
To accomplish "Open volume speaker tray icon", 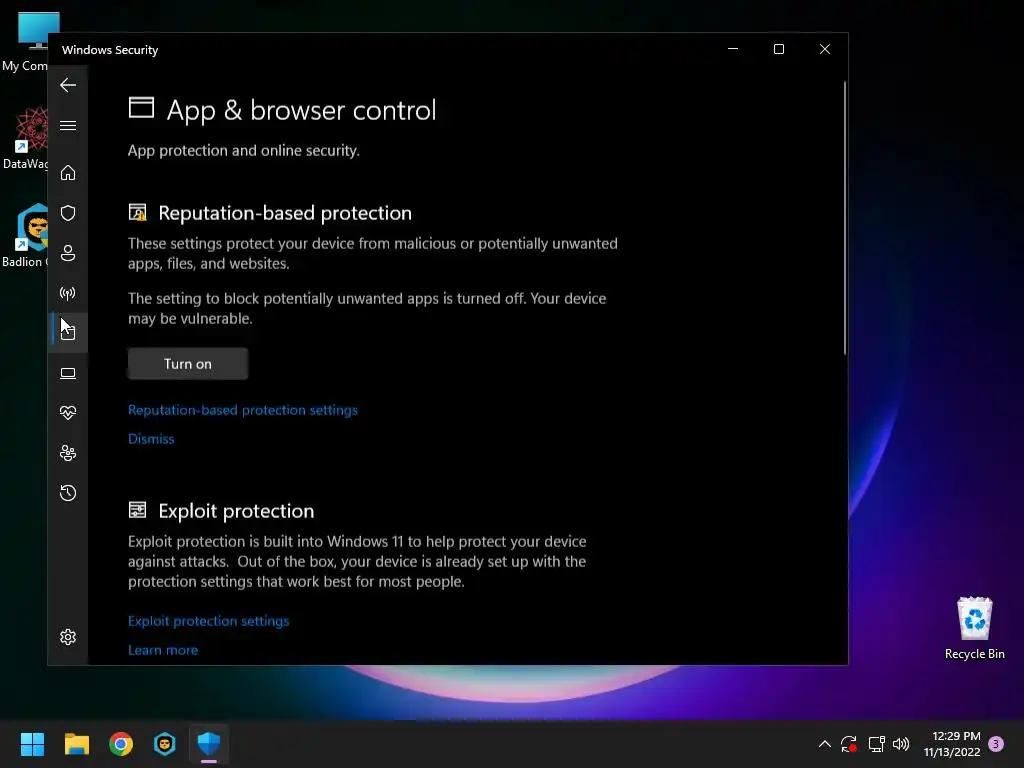I will click(901, 744).
